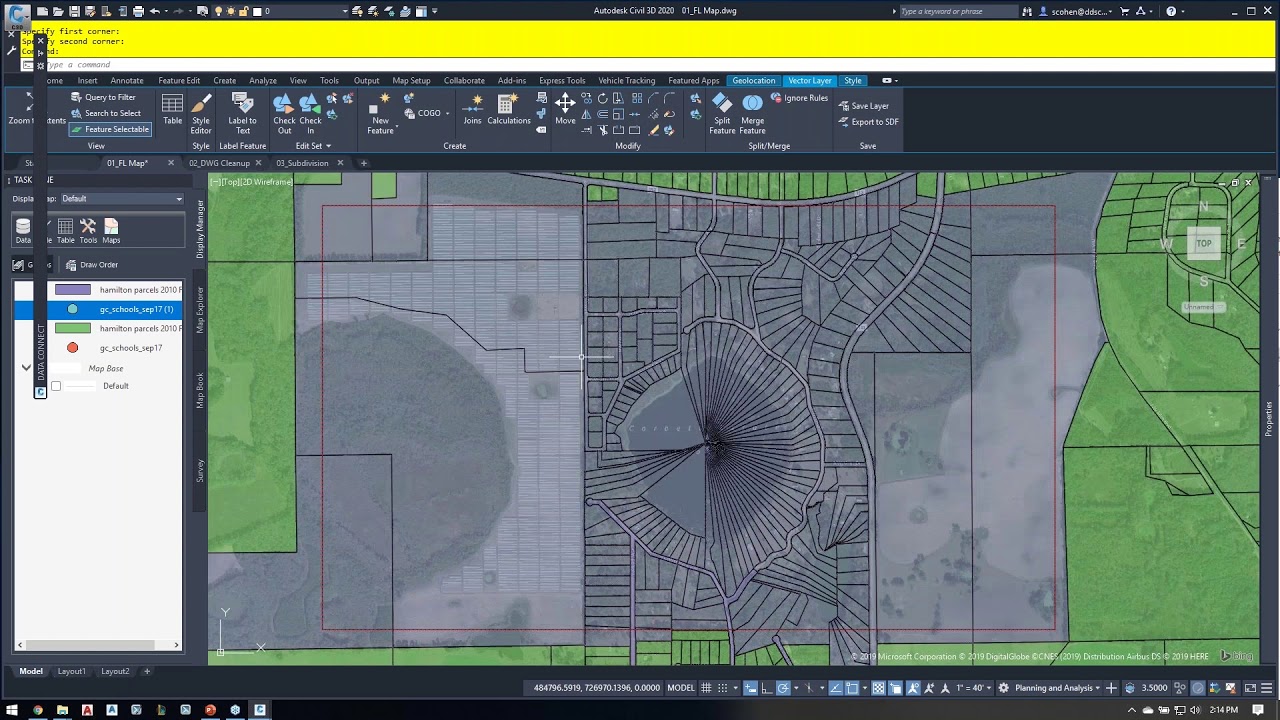The height and width of the screenshot is (720, 1280).
Task: Collapse the Map Base group
Action: pyautogui.click(x=26, y=368)
